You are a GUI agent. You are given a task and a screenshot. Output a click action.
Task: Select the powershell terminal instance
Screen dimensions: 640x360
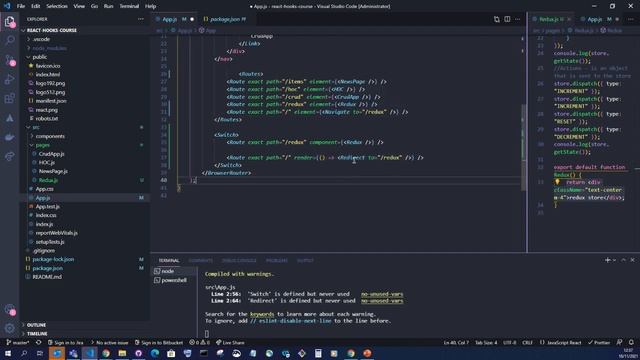(x=175, y=280)
